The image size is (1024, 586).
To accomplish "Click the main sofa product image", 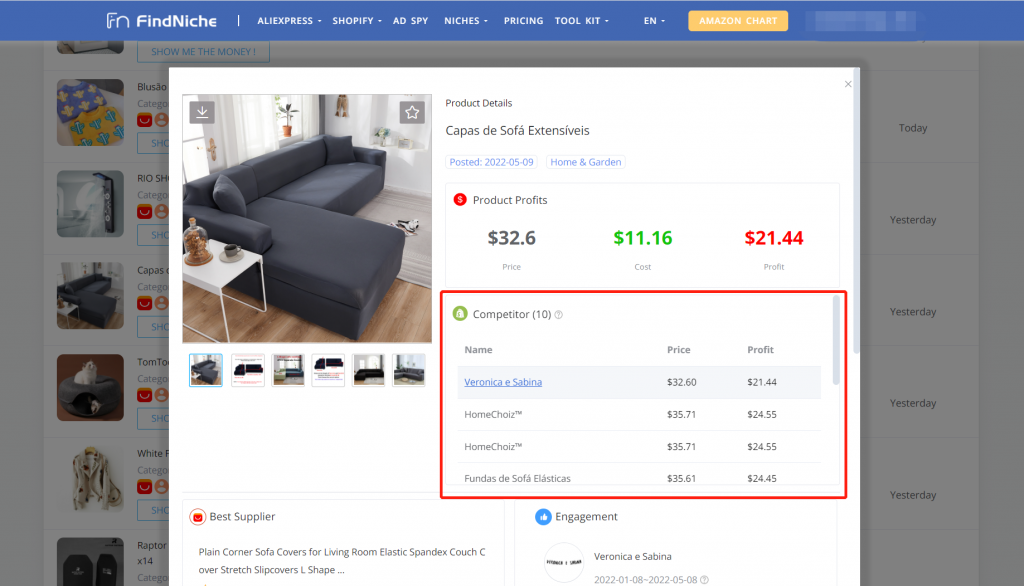I will [x=307, y=218].
